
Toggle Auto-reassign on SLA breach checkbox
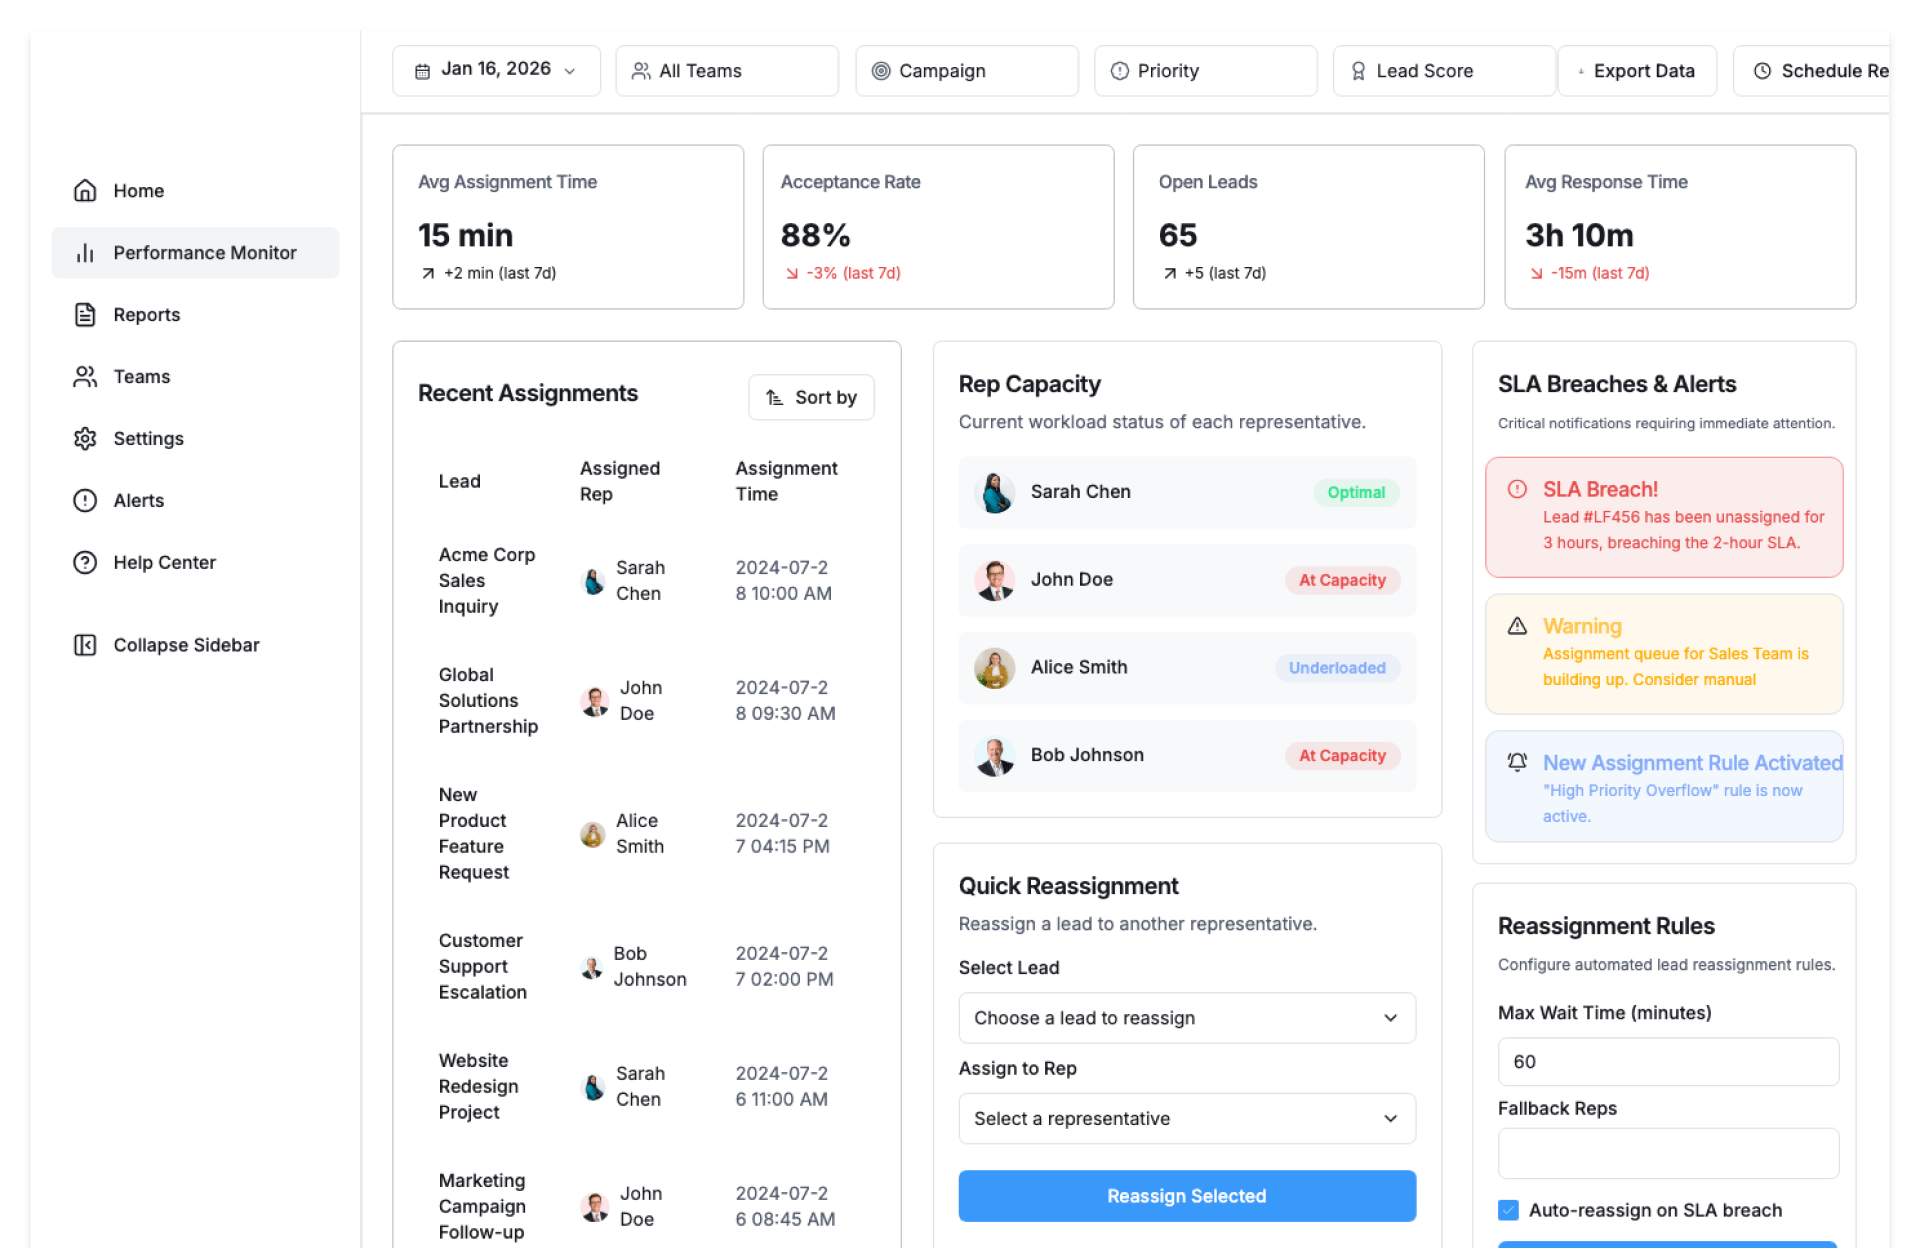tap(1508, 1210)
